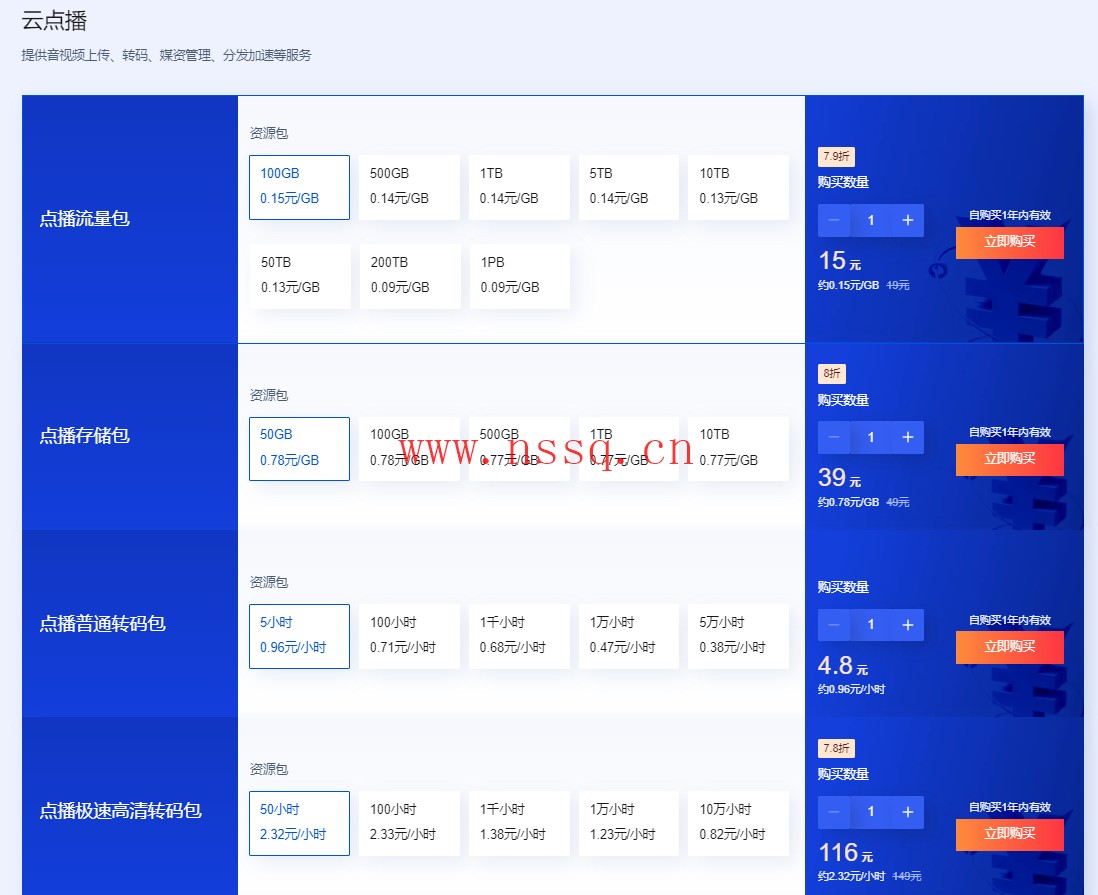Pick the 5万小时 normal transcoding package
This screenshot has width=1098, height=895.
click(x=738, y=636)
